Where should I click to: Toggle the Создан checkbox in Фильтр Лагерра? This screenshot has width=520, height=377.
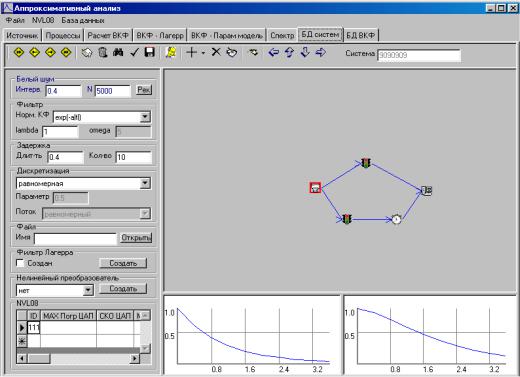coord(20,263)
